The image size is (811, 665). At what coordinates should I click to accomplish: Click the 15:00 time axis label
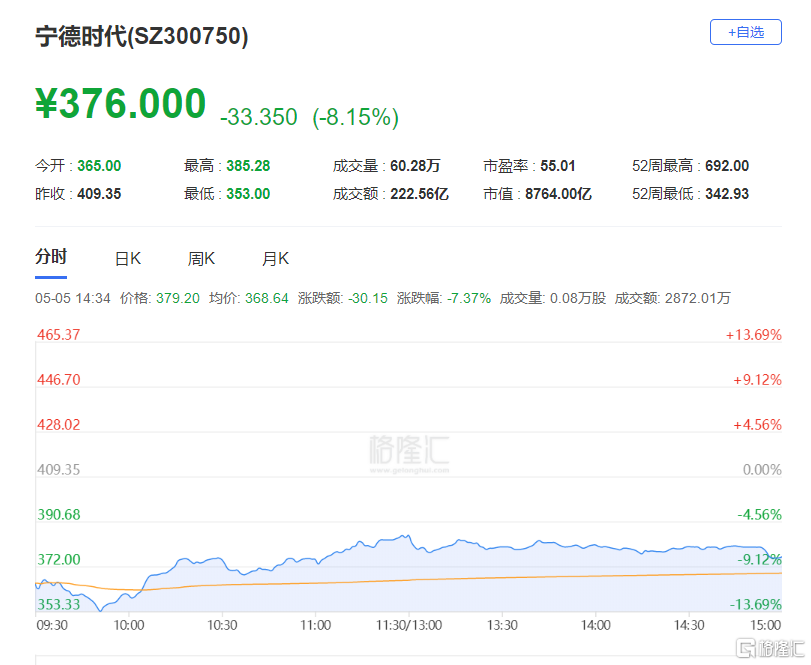point(765,625)
